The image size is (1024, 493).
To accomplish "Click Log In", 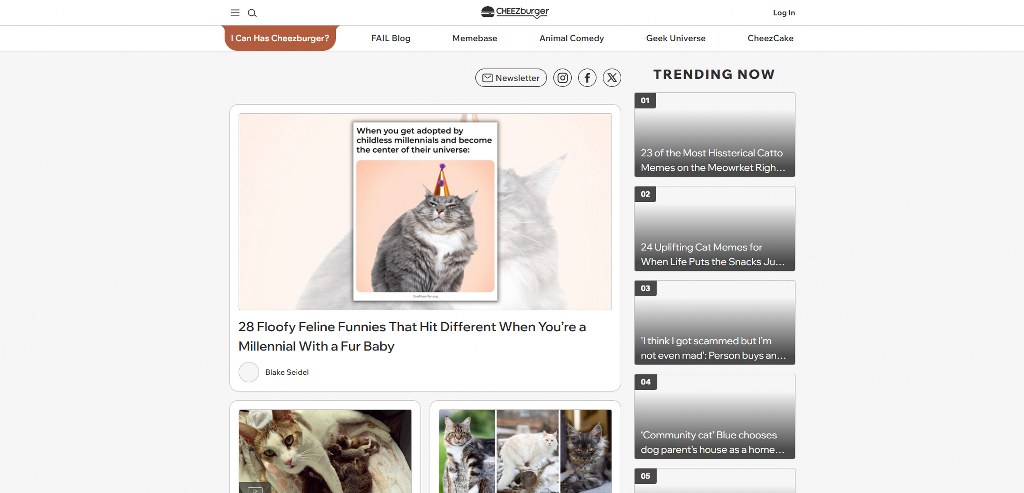I will pyautogui.click(x=784, y=12).
